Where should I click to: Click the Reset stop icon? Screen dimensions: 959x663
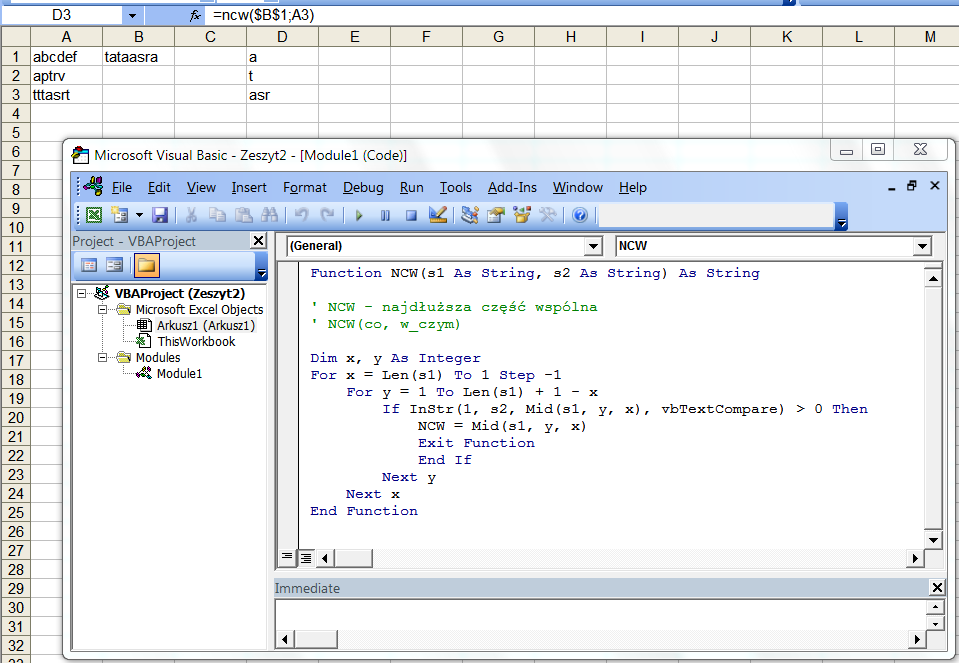pos(411,215)
